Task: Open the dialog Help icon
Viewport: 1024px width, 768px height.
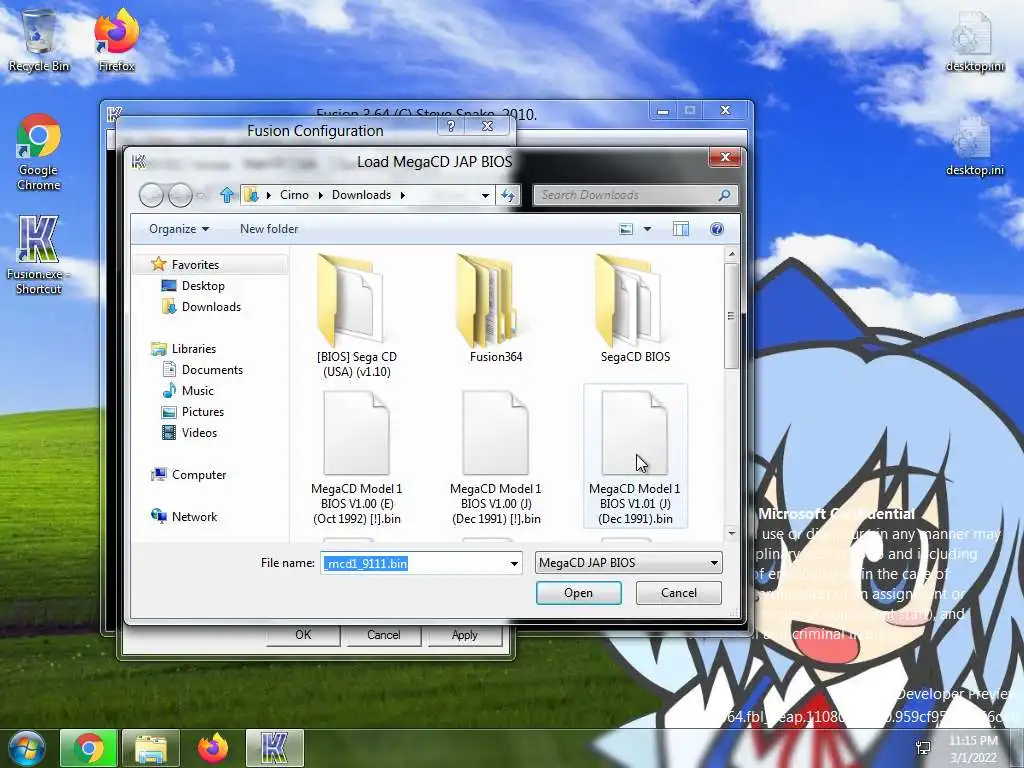Action: (x=716, y=229)
